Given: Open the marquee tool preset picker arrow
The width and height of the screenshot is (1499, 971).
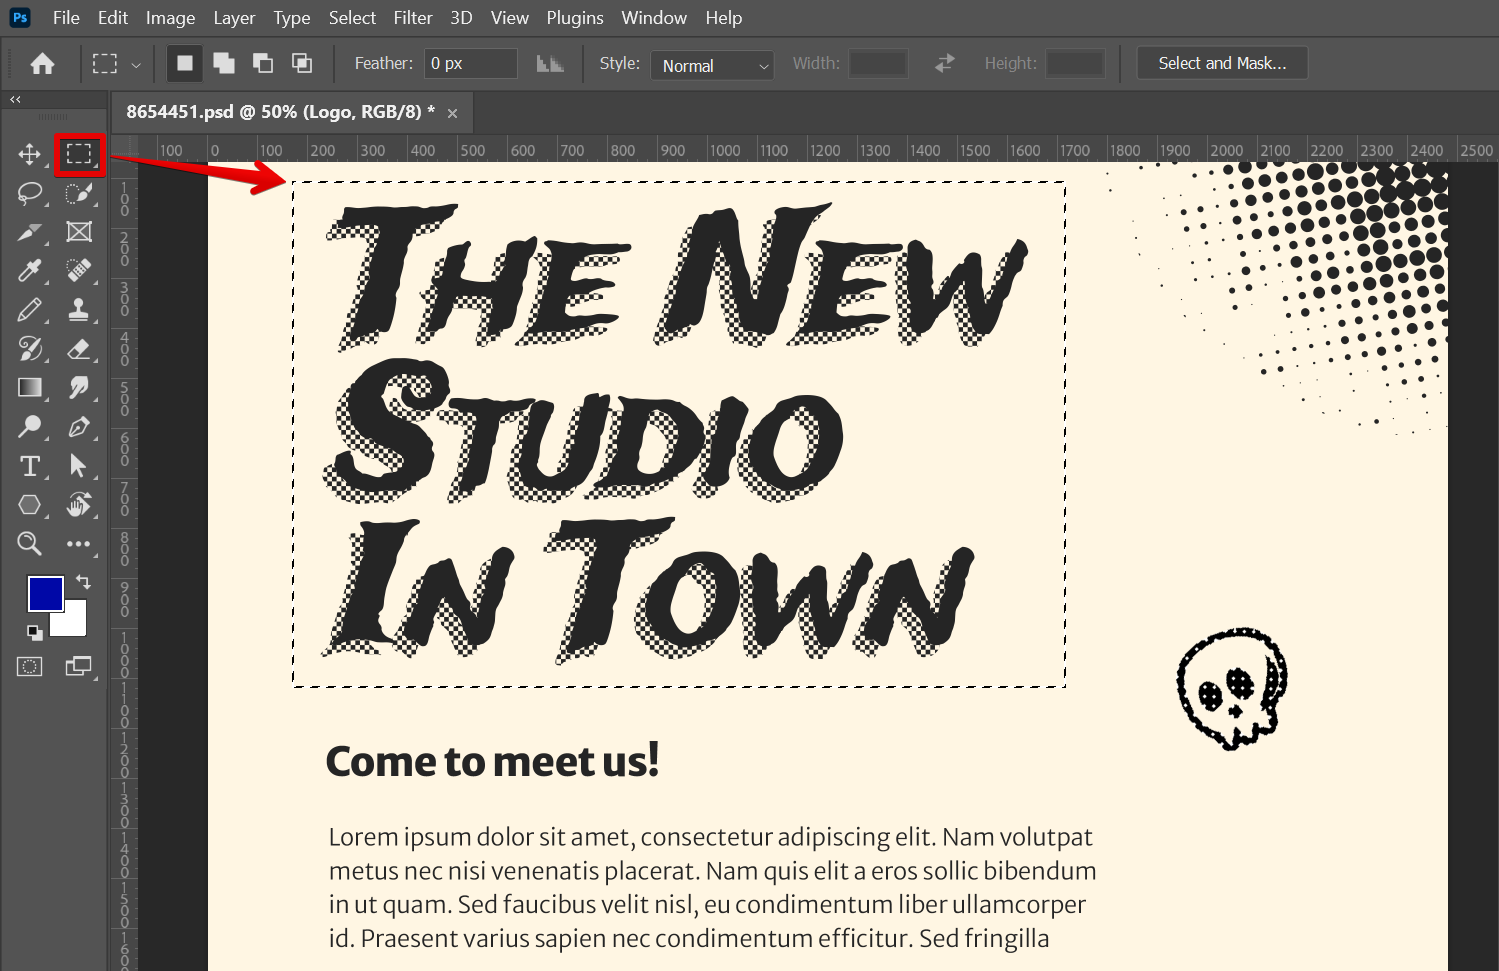Looking at the screenshot, I should pyautogui.click(x=136, y=65).
